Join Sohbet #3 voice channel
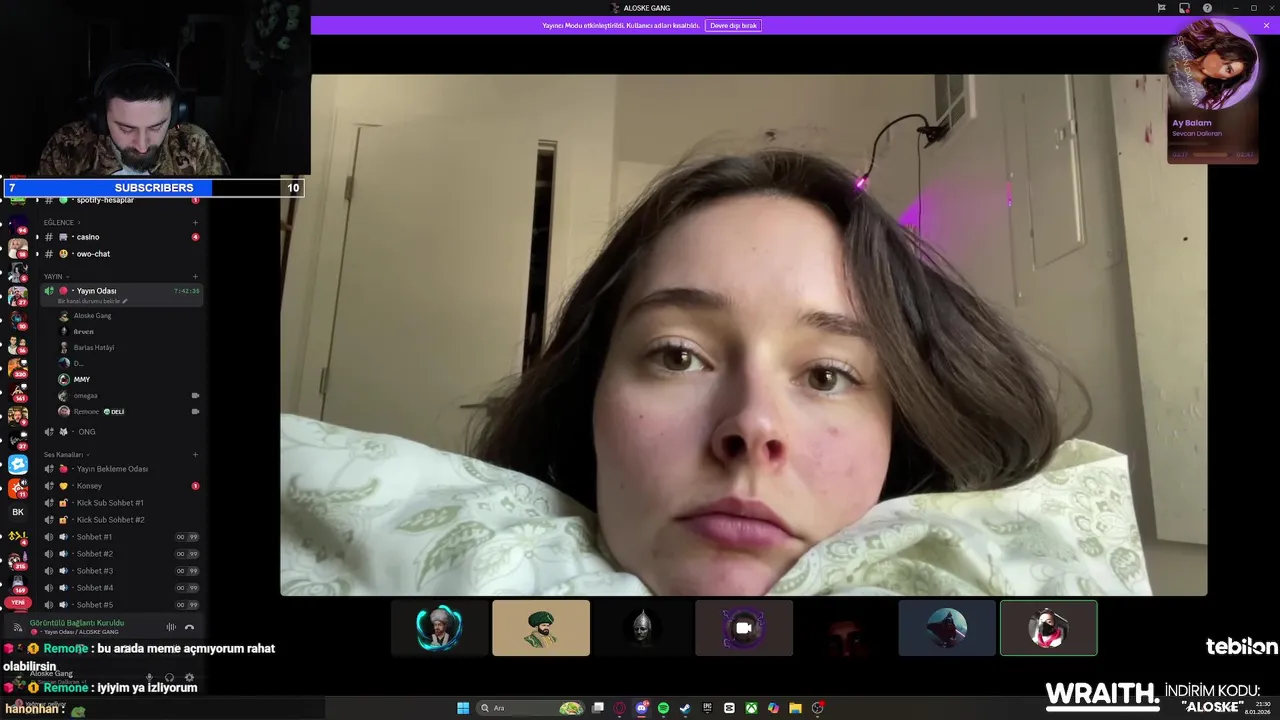The width and height of the screenshot is (1280, 720). click(x=121, y=571)
